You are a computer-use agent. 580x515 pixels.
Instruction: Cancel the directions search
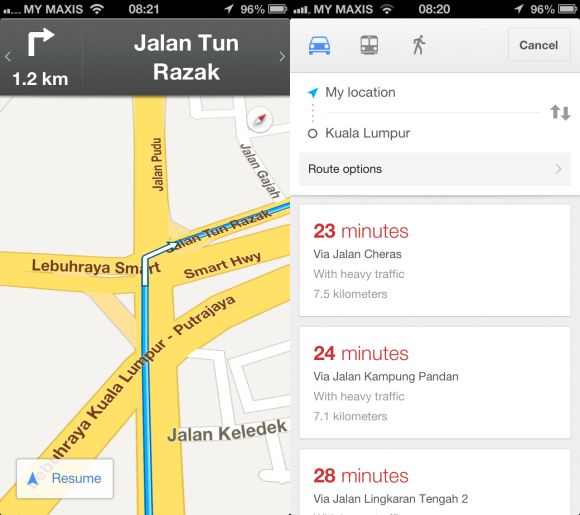click(x=539, y=45)
